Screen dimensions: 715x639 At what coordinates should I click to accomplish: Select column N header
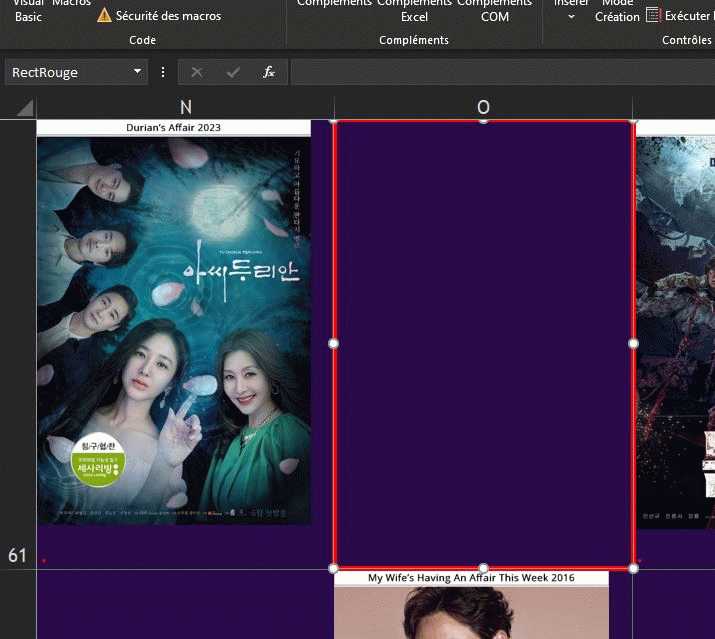pos(185,108)
